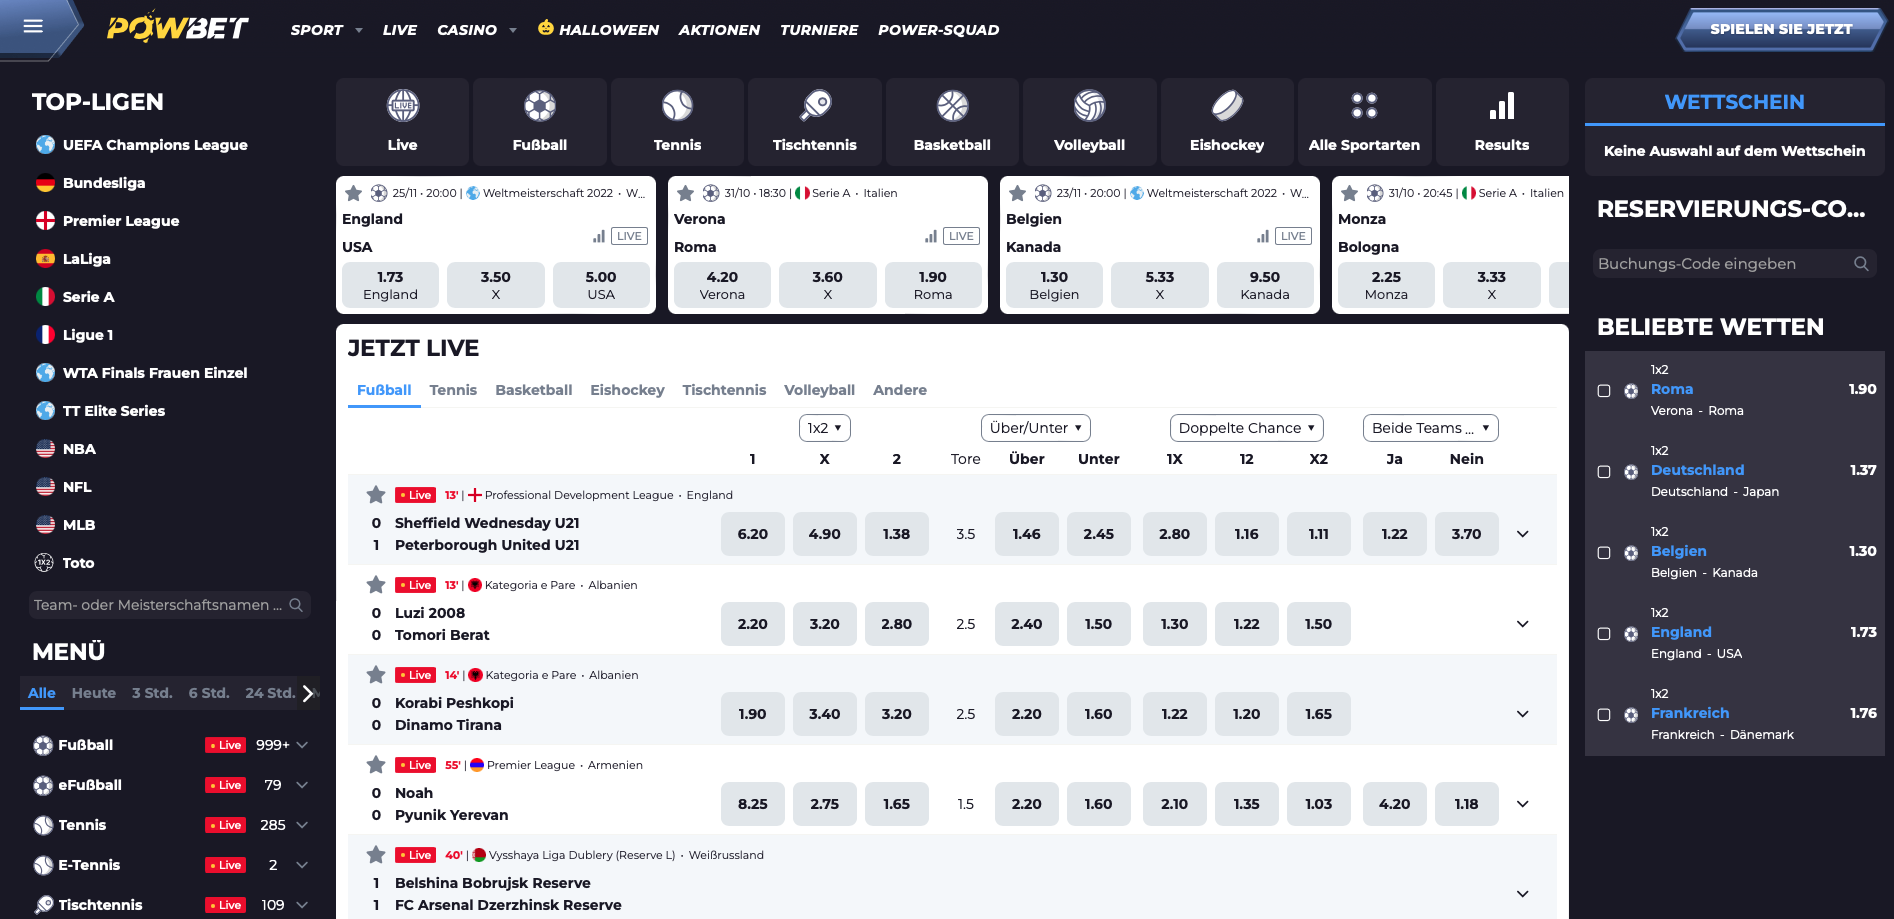Open the Results icon tile
Screen dimensions: 1894x919
[1502, 121]
